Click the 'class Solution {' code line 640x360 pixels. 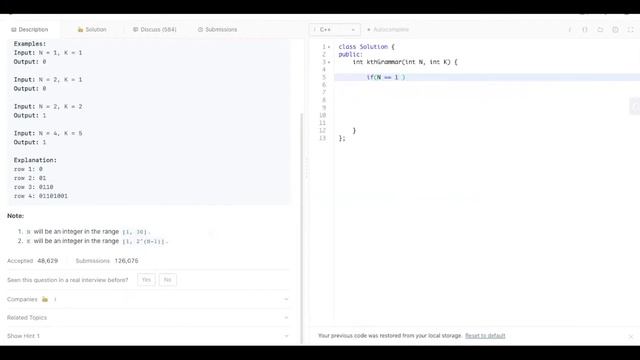(x=366, y=47)
